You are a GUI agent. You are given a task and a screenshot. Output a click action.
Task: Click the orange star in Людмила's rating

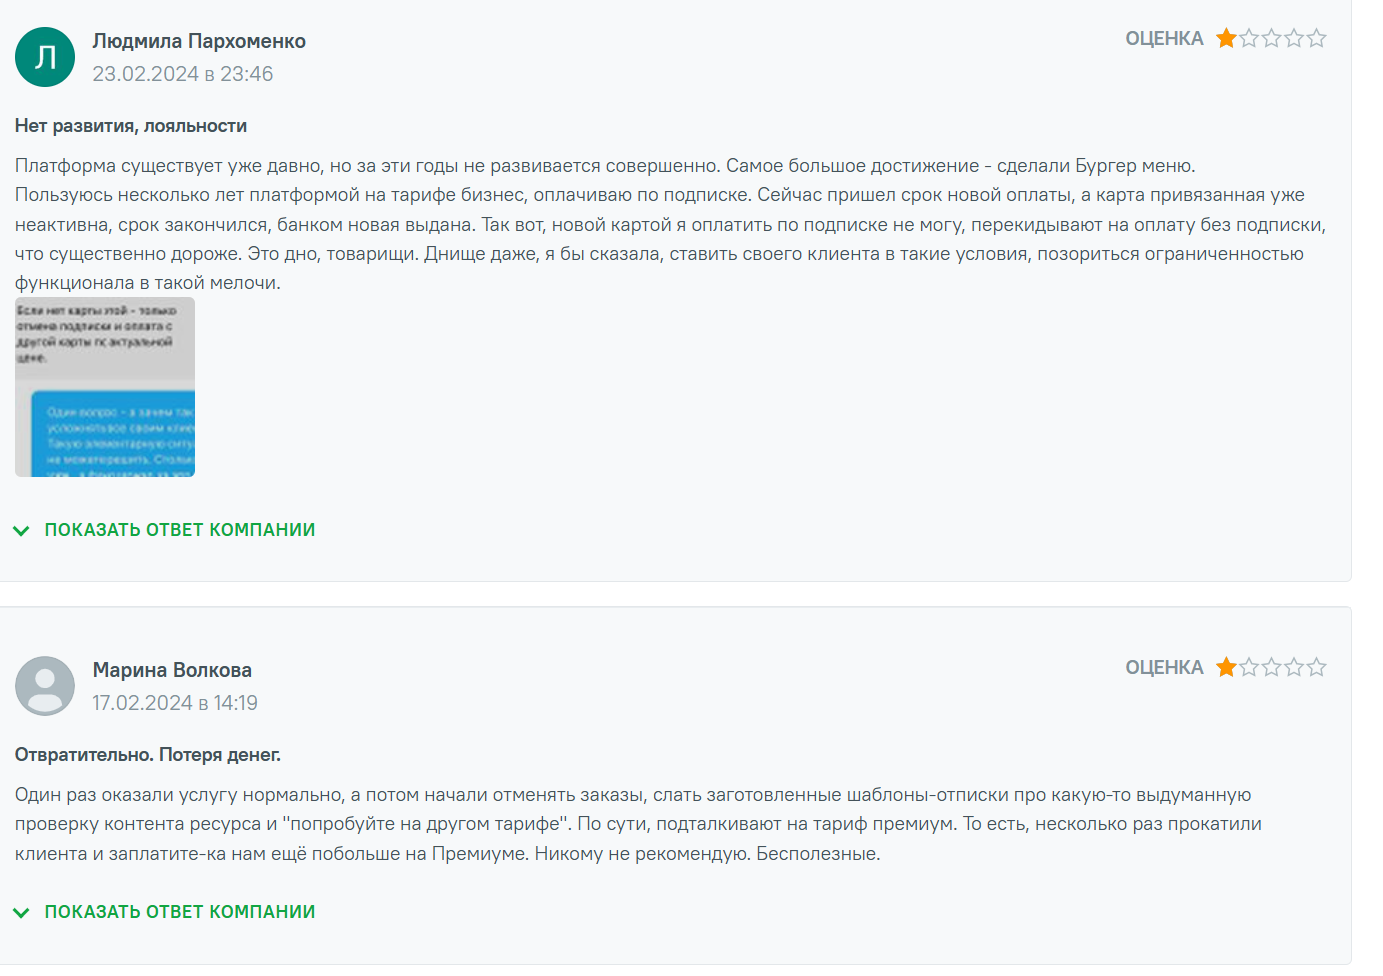1226,39
